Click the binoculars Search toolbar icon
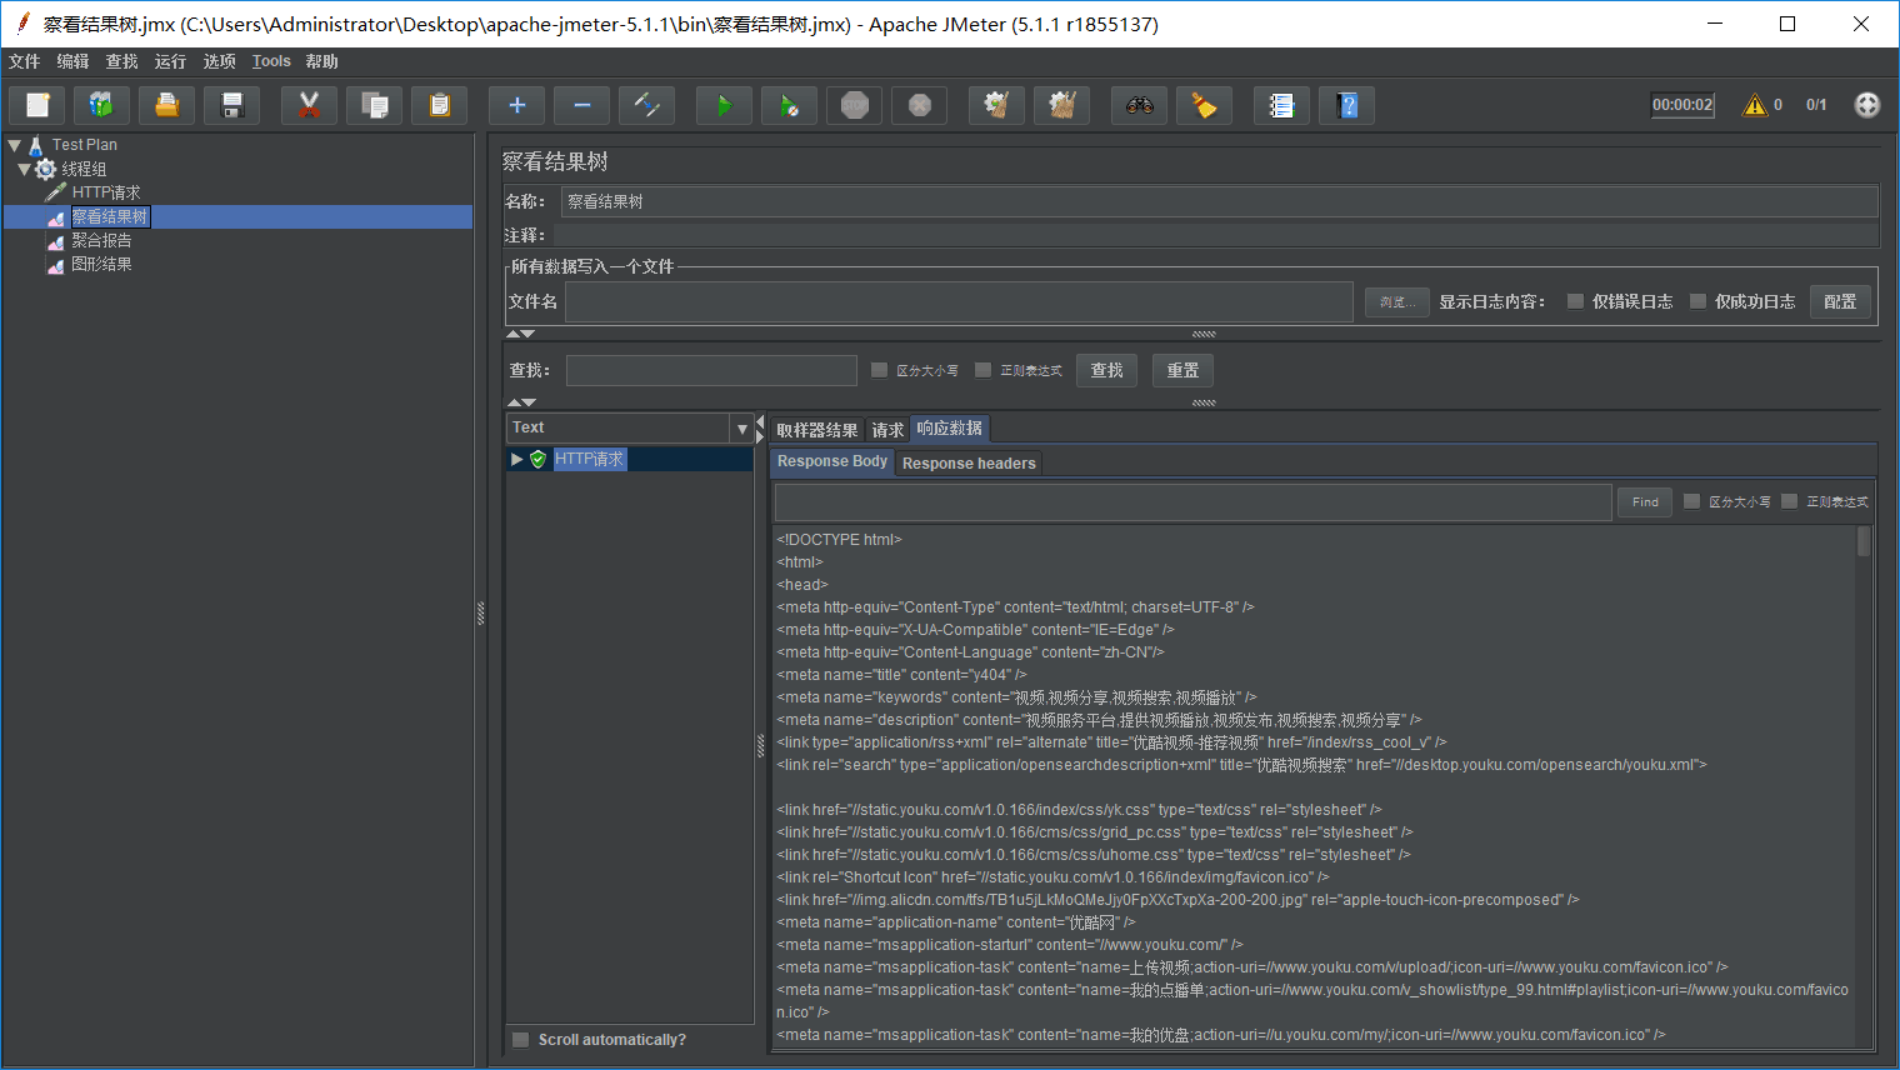Screen dimensions: 1900x1070 (x=1139, y=105)
